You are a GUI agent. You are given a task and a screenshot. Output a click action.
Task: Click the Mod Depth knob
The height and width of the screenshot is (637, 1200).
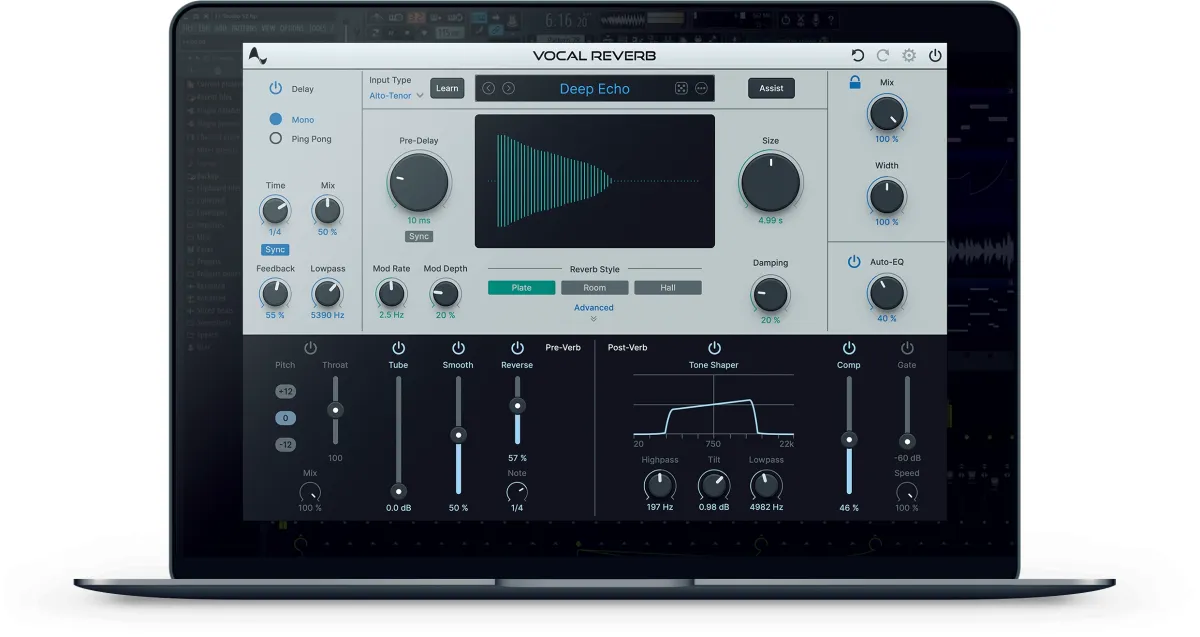[x=445, y=293]
